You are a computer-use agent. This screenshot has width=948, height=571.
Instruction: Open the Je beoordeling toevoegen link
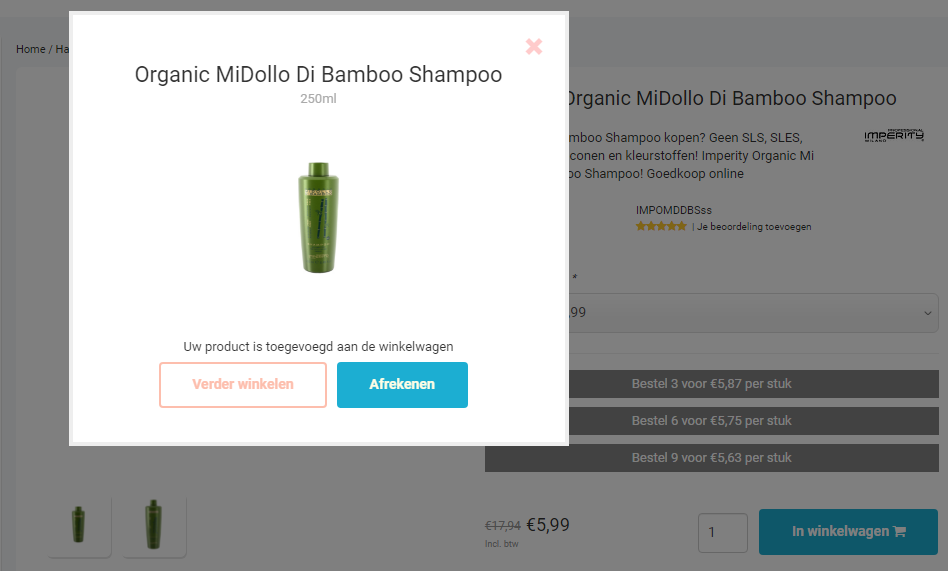754,227
